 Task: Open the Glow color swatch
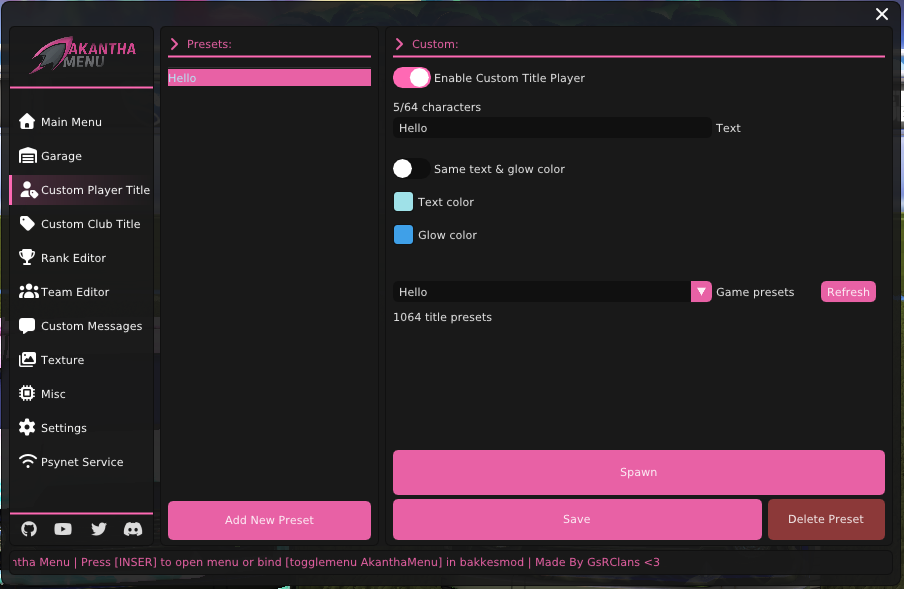tap(403, 235)
